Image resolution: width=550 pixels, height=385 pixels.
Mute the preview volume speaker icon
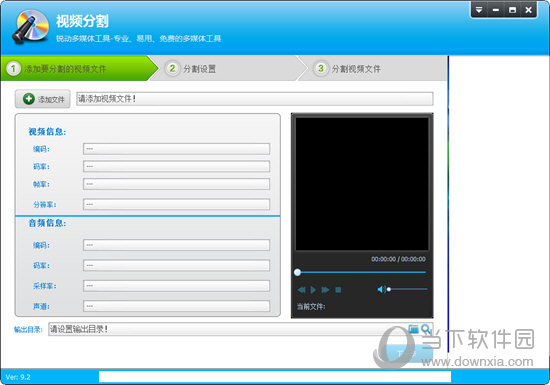point(381,289)
